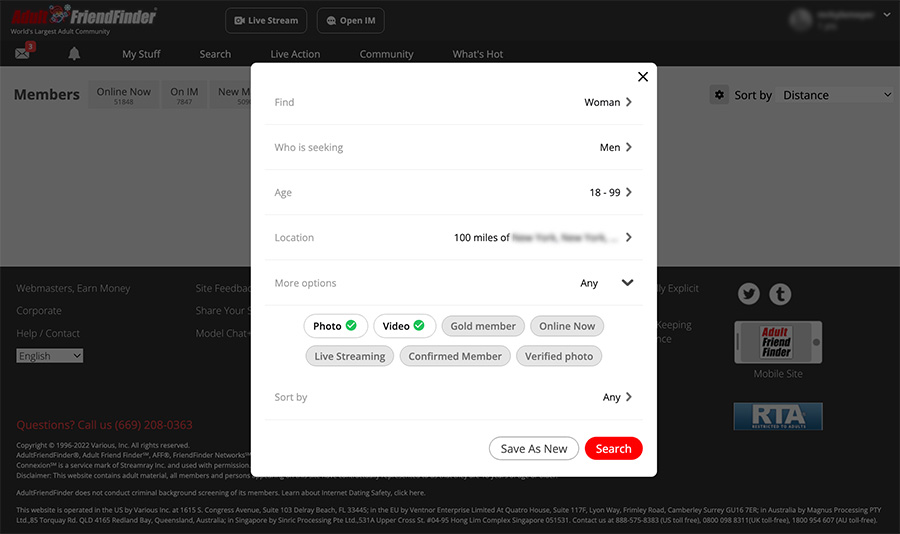
Task: Click the red Search button
Action: click(613, 448)
